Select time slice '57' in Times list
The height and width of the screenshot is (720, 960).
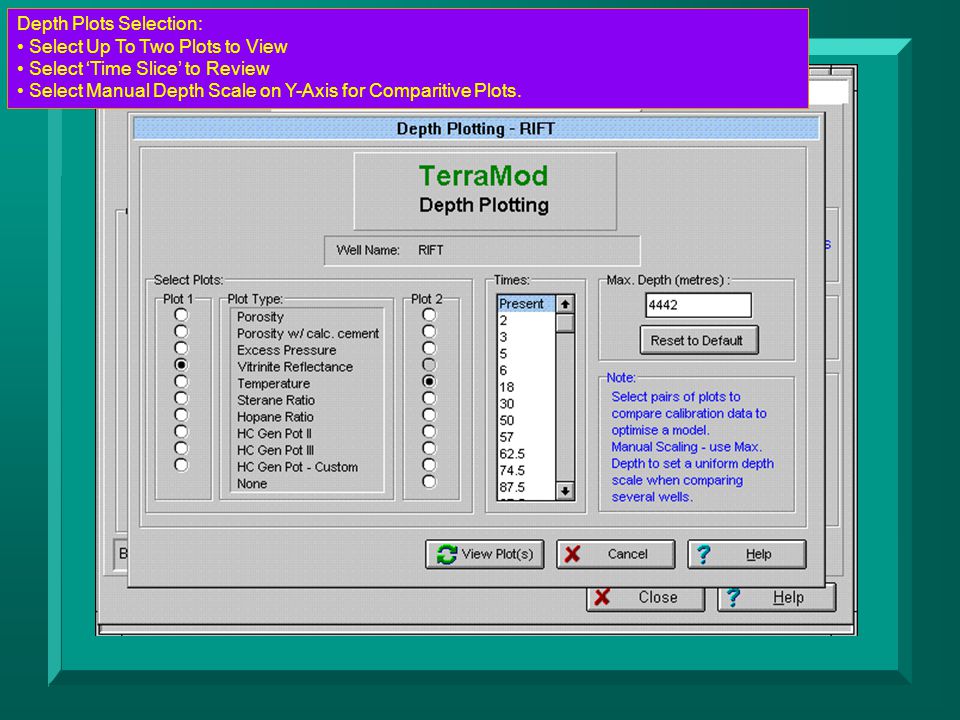(x=526, y=437)
